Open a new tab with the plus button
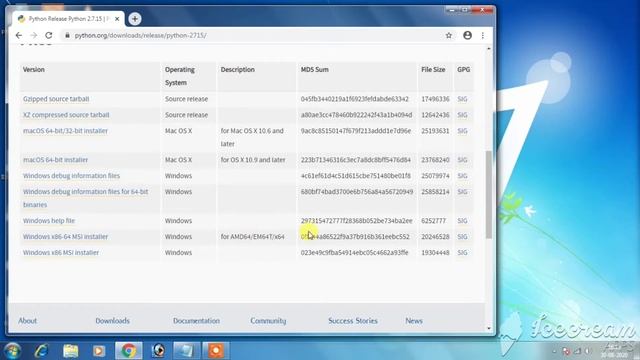The height and width of the screenshot is (360, 640). pos(135,19)
